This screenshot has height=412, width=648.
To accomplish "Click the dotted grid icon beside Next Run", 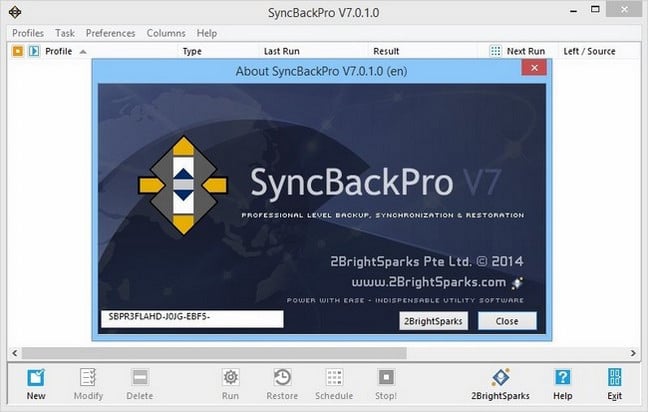I will tap(495, 51).
